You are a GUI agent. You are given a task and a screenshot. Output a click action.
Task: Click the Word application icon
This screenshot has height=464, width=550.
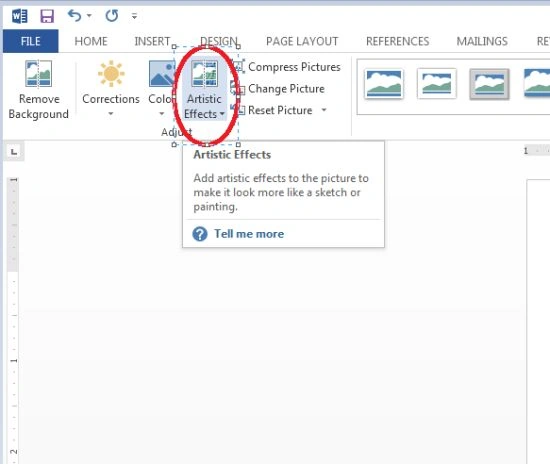click(19, 16)
